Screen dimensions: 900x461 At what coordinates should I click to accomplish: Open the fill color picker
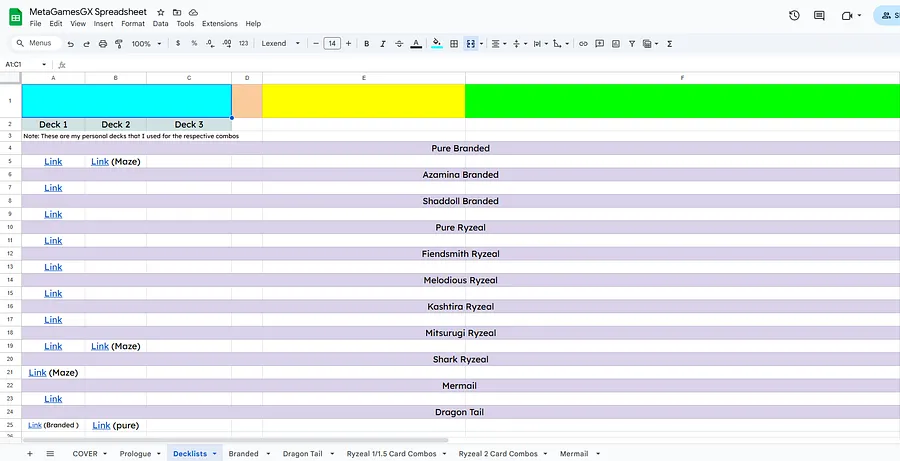(x=437, y=44)
